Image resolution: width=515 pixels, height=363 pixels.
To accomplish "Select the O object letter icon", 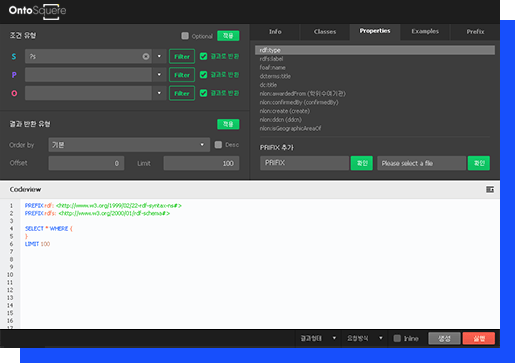I will click(14, 93).
